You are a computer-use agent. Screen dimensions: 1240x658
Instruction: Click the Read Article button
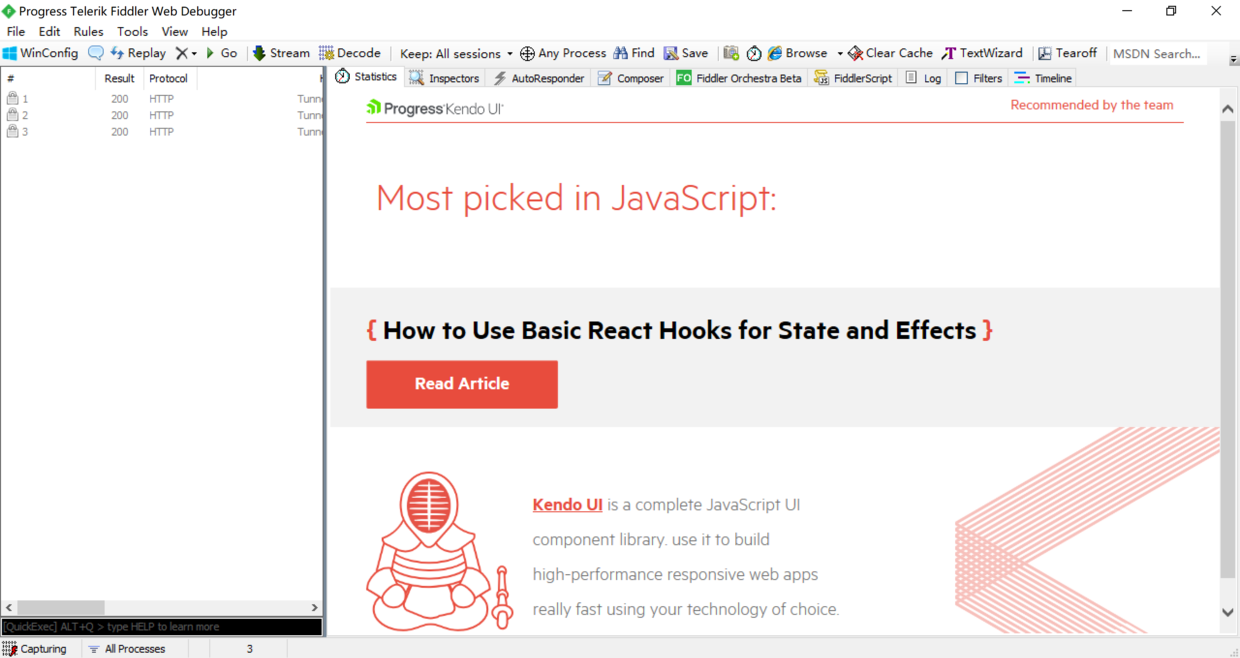462,384
